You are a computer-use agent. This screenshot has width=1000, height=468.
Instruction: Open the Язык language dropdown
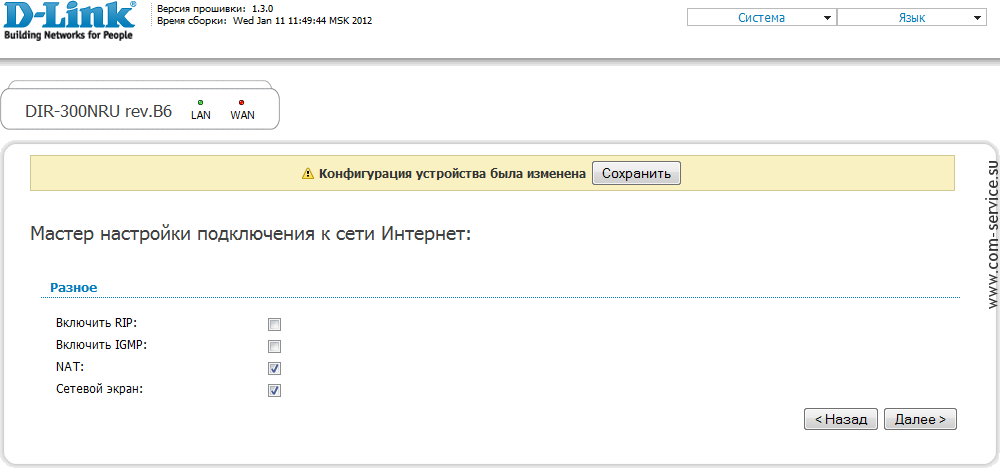pos(912,18)
